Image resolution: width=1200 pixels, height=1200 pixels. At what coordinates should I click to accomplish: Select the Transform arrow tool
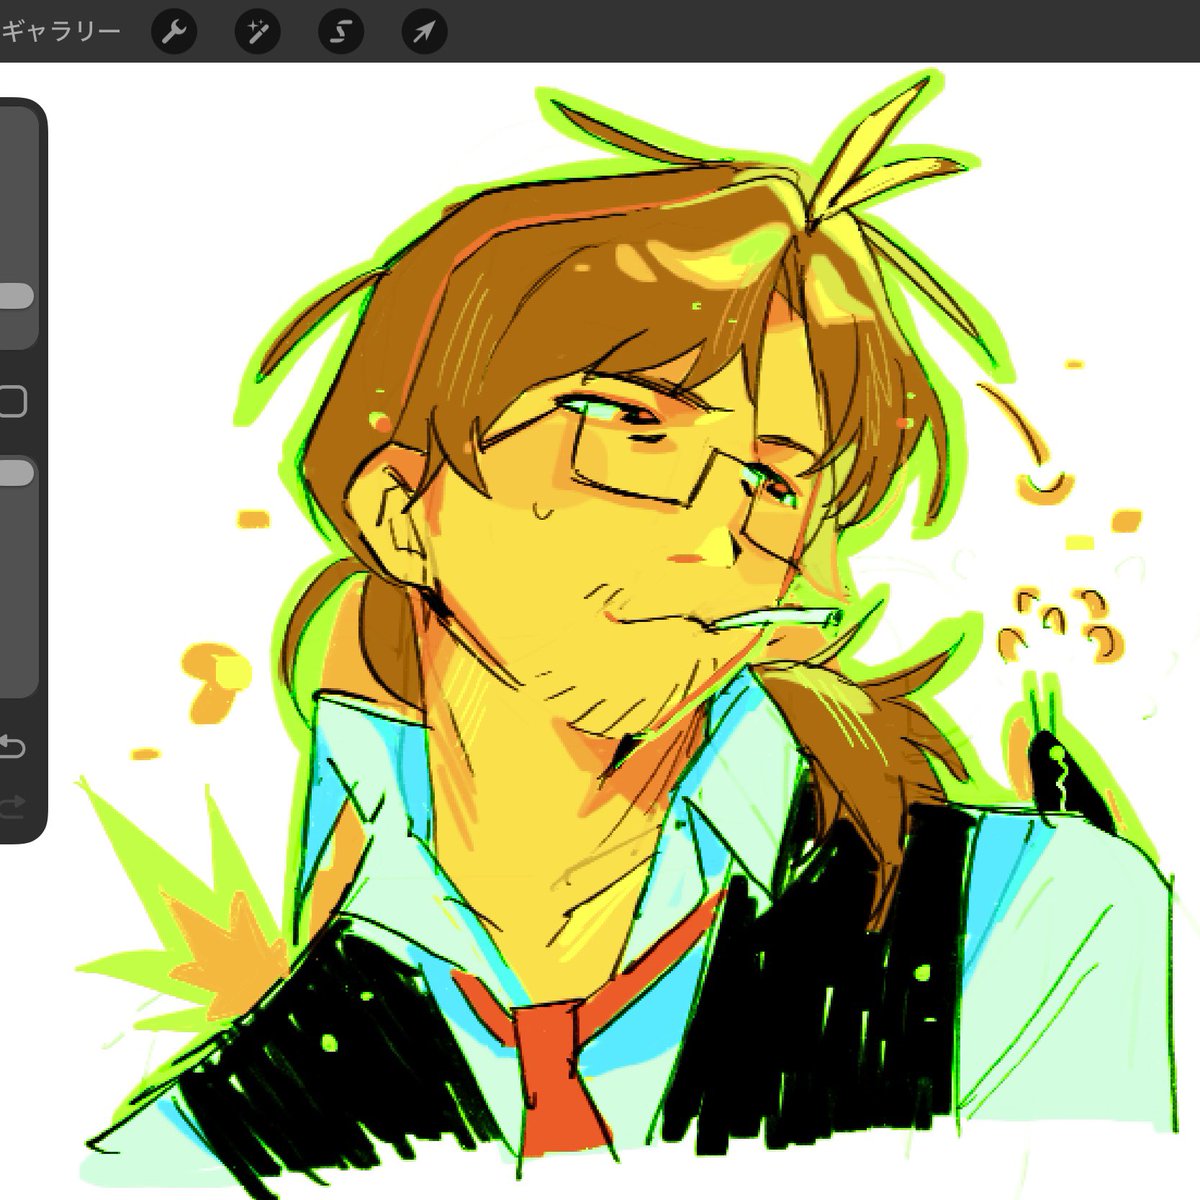pyautogui.click(x=424, y=32)
